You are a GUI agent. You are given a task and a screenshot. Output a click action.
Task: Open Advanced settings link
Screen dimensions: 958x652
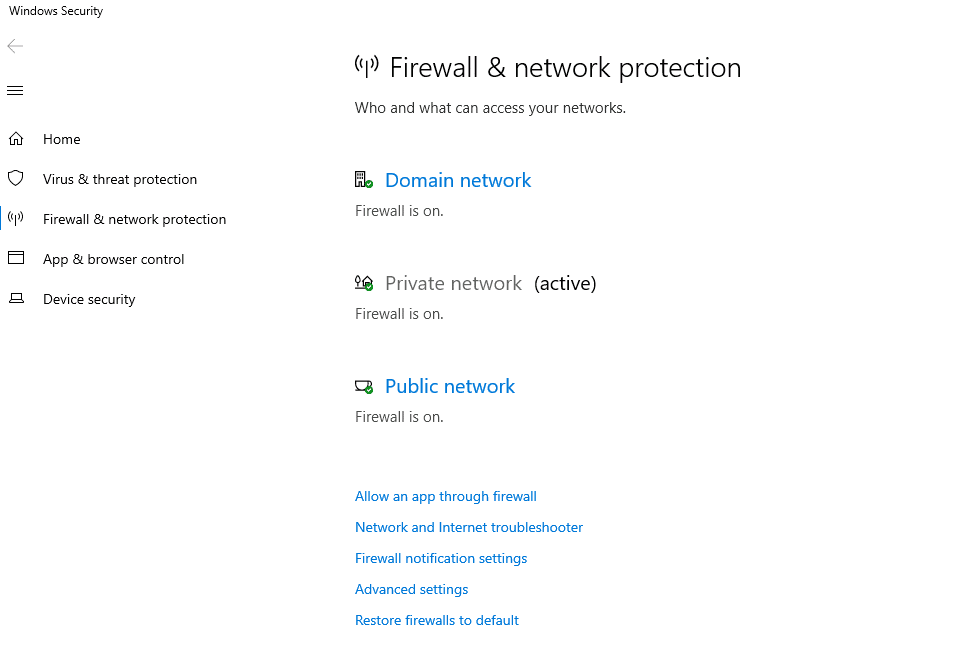click(412, 589)
